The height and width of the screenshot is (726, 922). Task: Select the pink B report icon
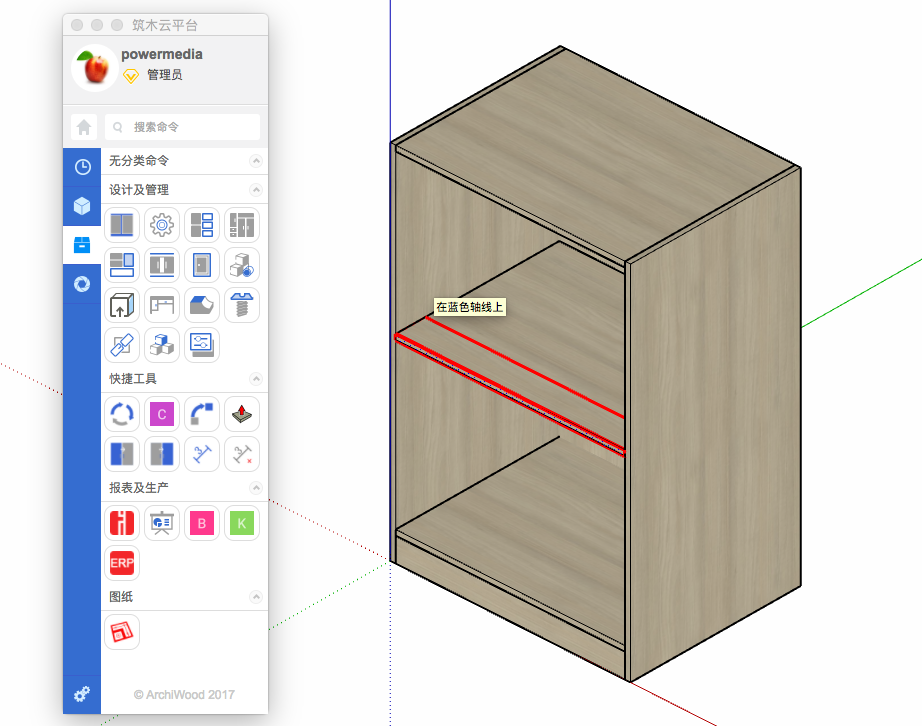[201, 523]
